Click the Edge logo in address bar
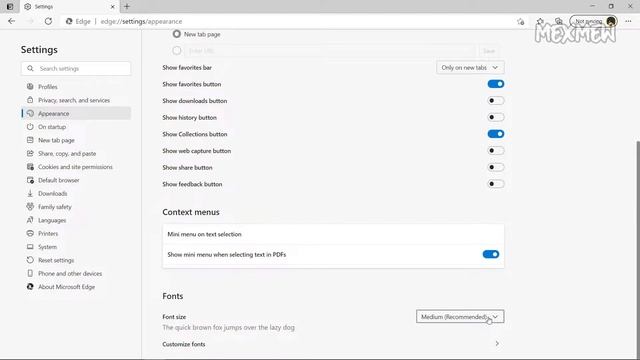Screen dimensions: 640x360 coord(69,21)
